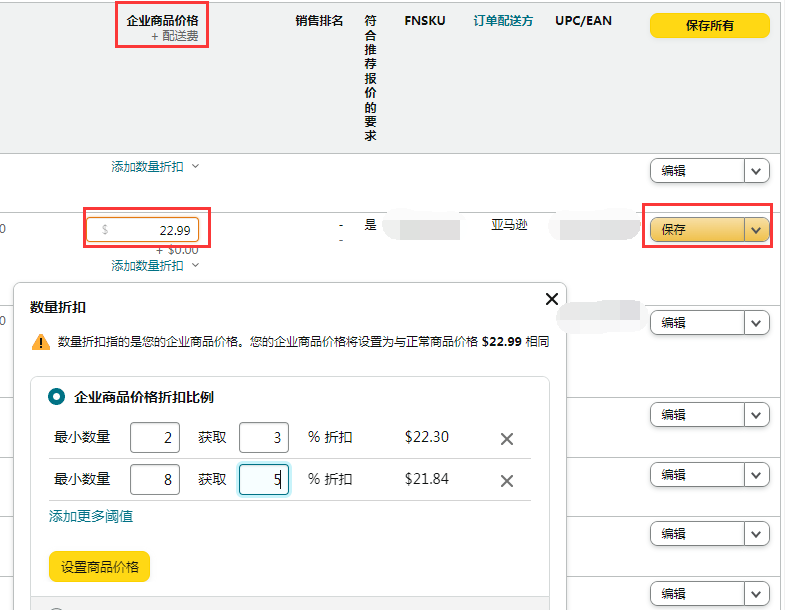
Task: Click the discount percent field containing 3
Action: (x=264, y=438)
